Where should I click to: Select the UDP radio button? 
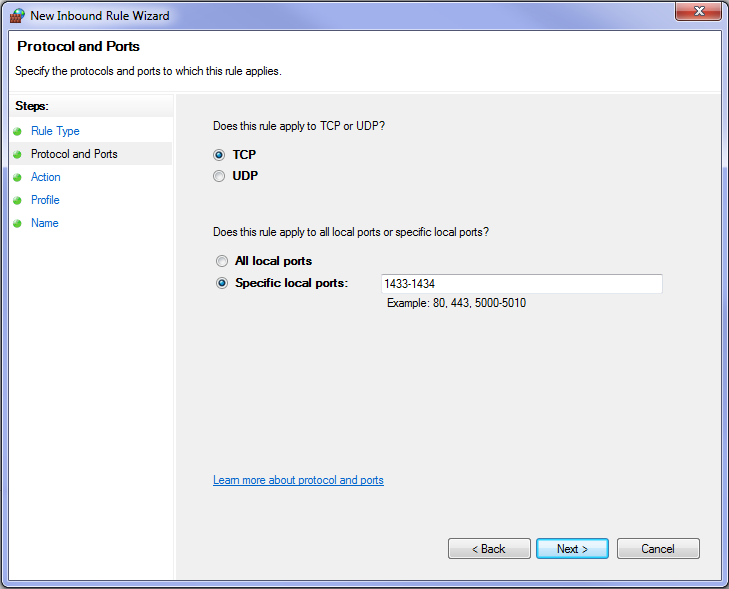[219, 176]
